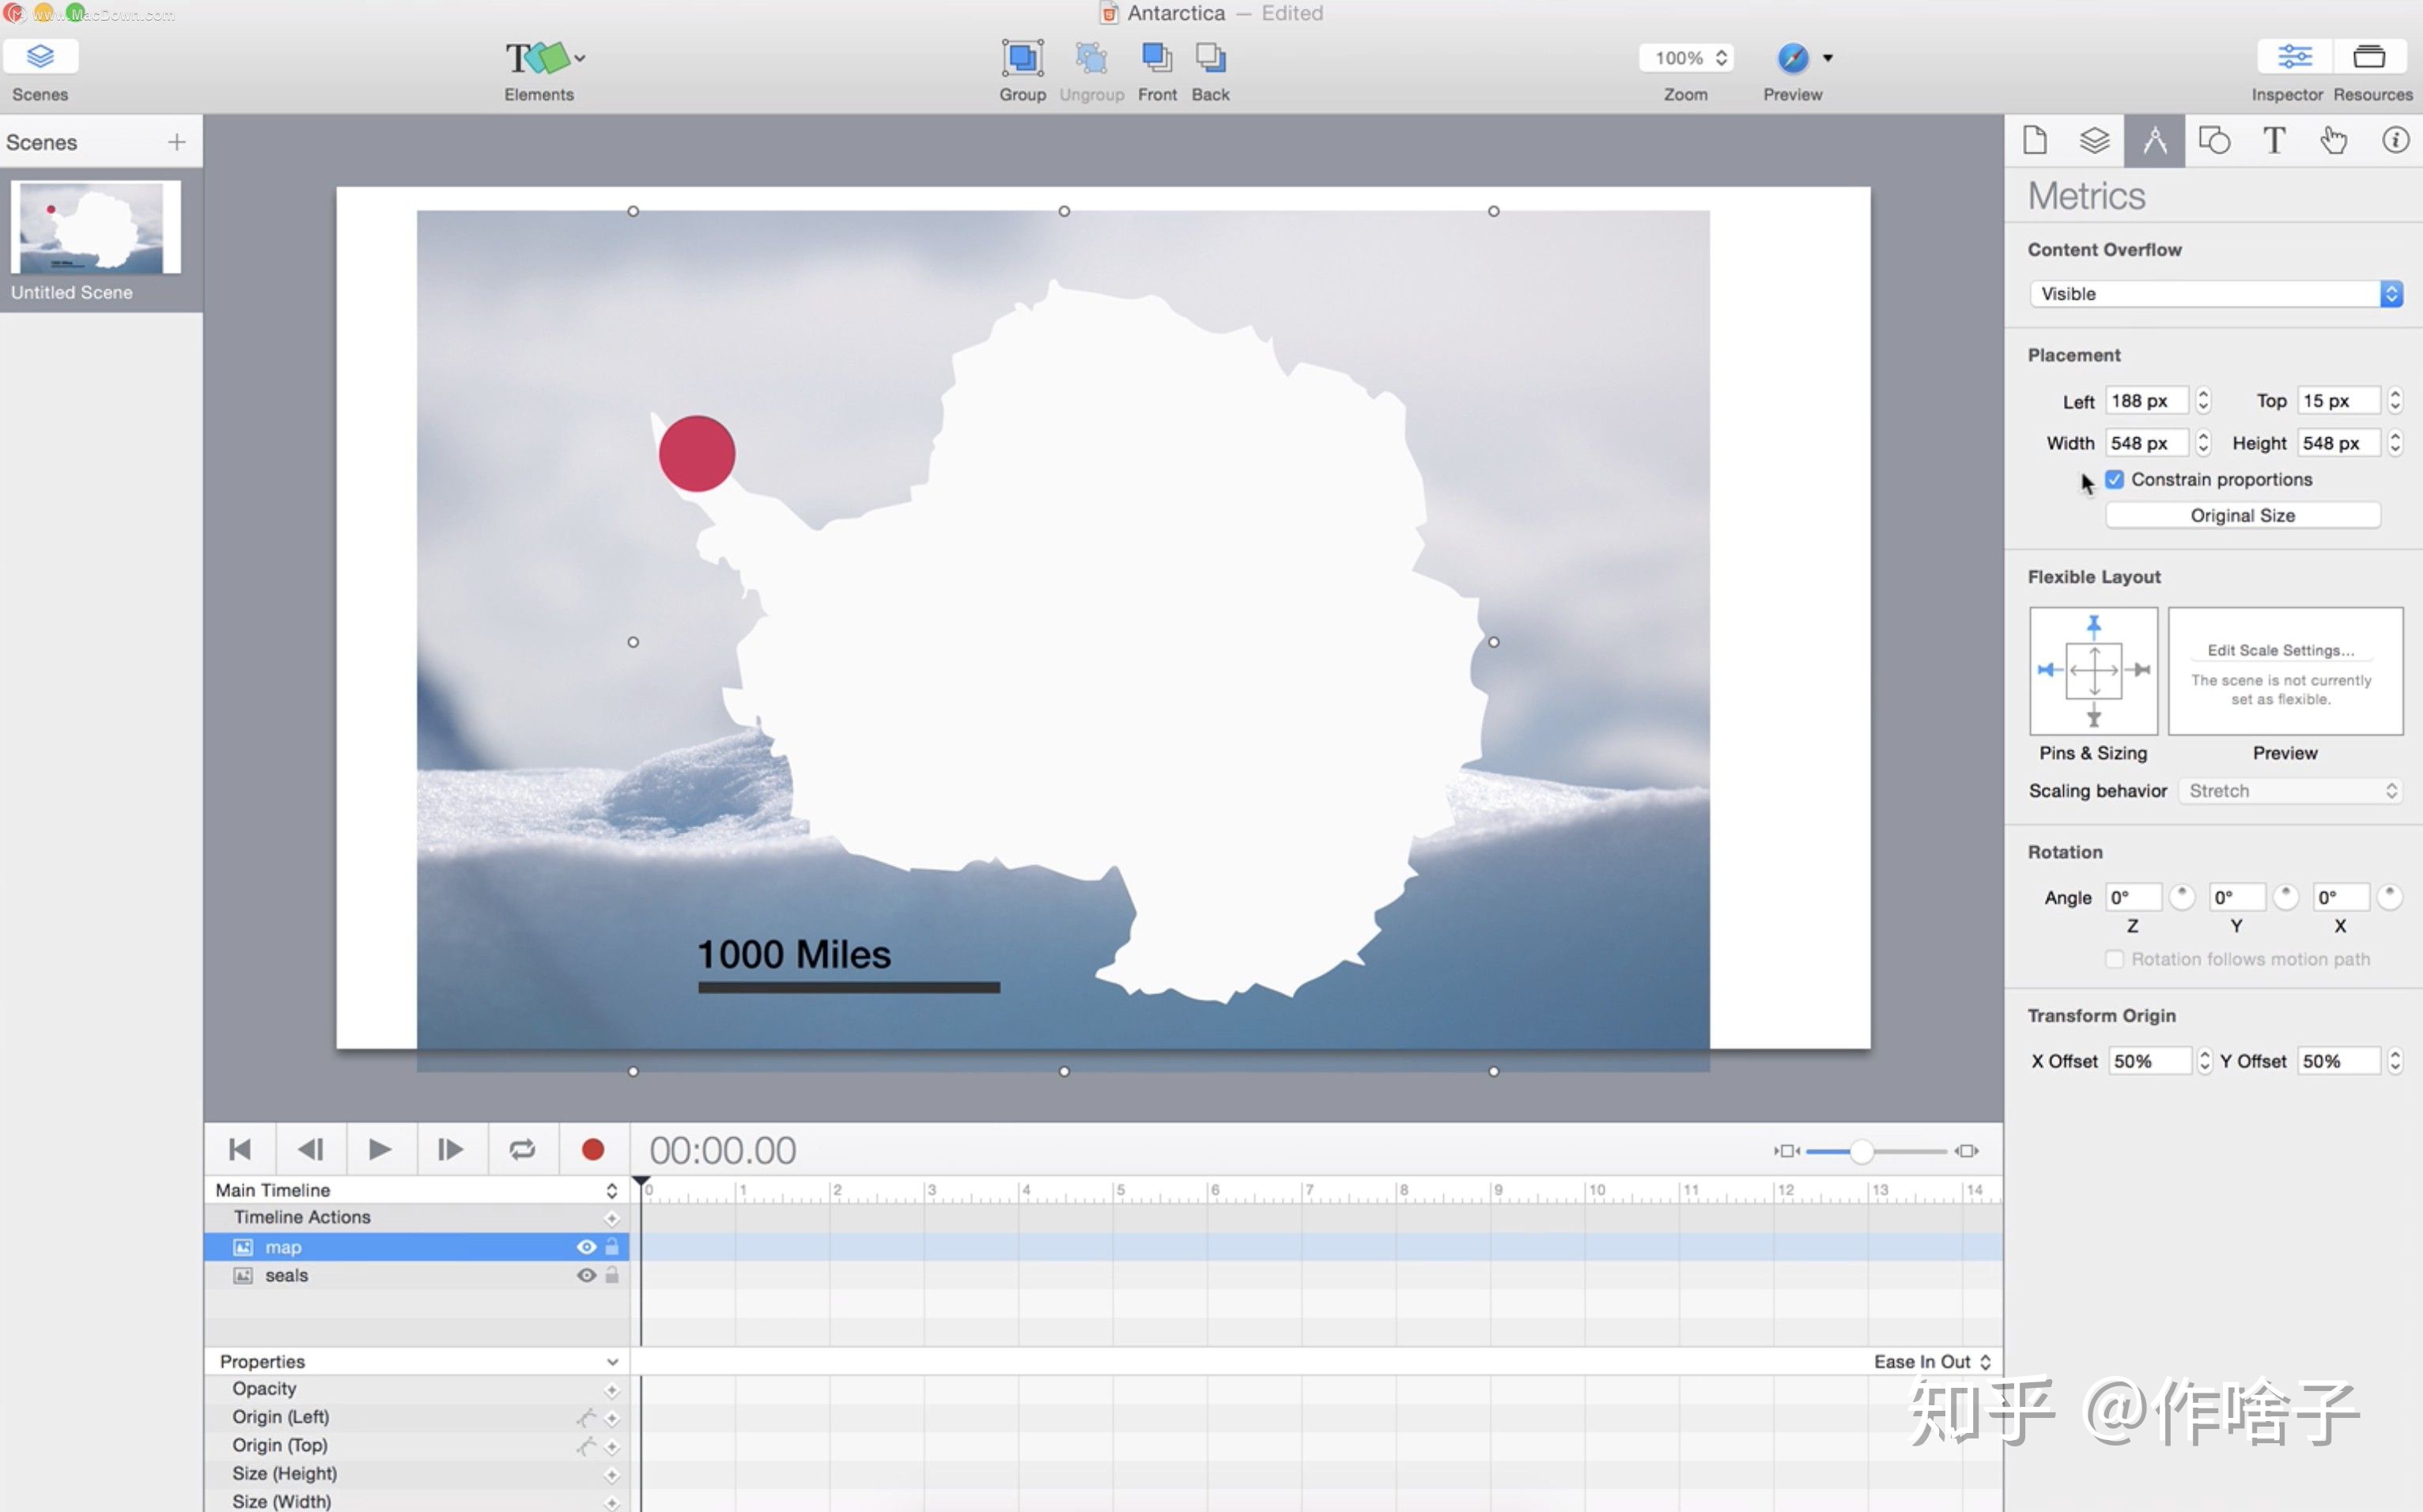2423x1512 pixels.
Task: Click the Y Offset stepper
Action: pyautogui.click(x=2395, y=1062)
